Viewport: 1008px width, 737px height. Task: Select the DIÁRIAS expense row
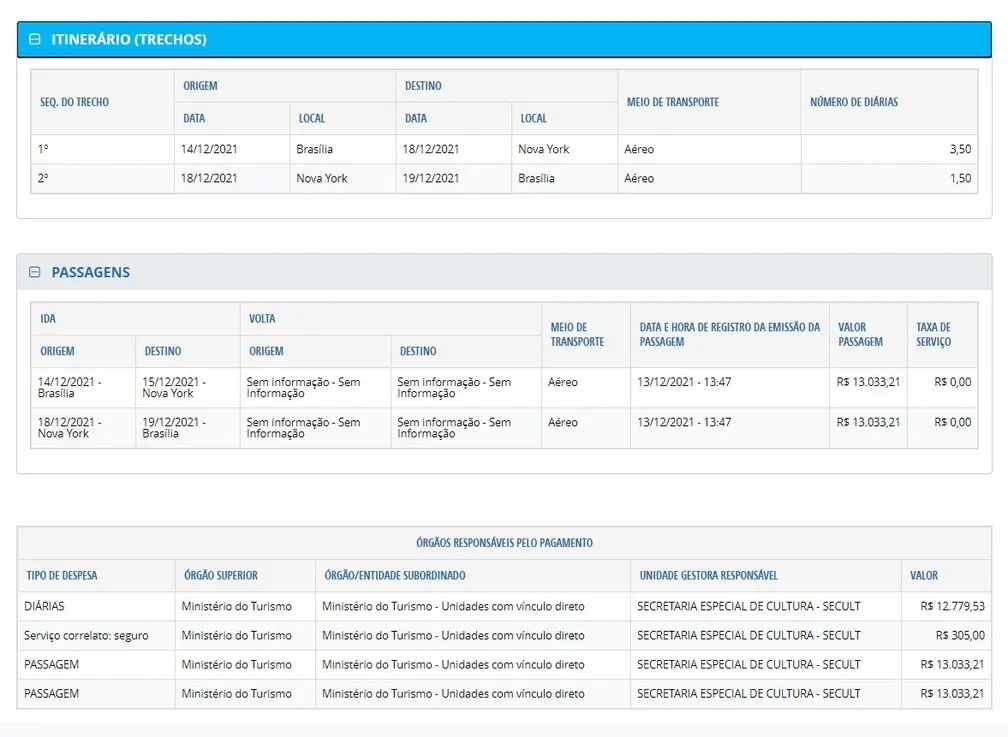click(45, 606)
